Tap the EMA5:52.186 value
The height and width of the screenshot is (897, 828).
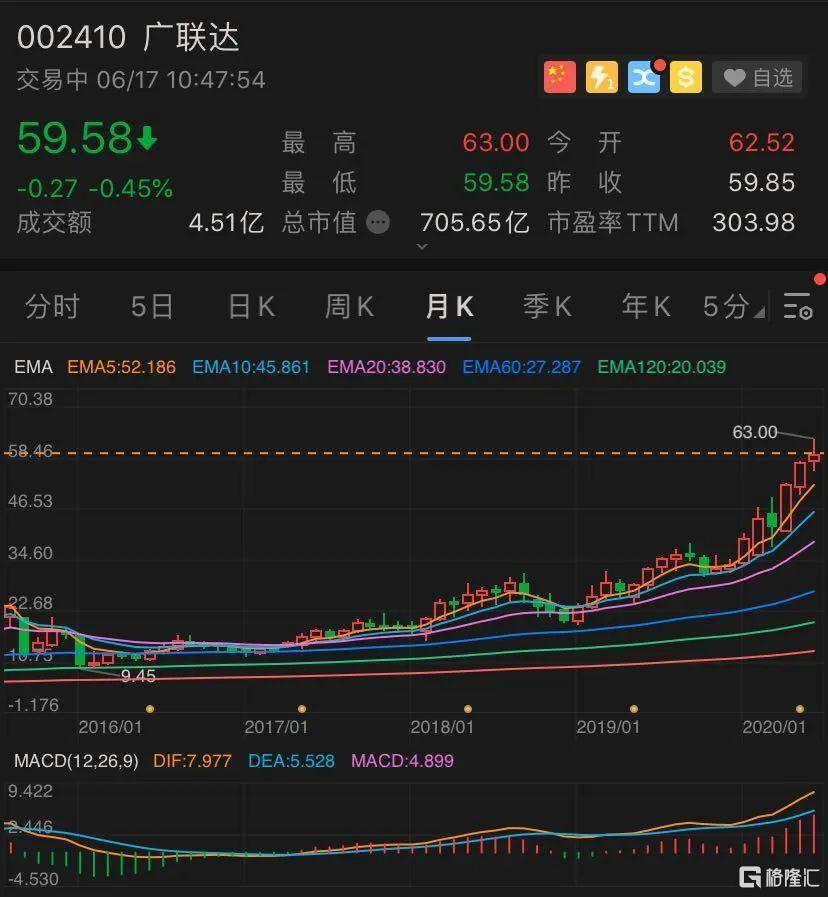pyautogui.click(x=121, y=367)
